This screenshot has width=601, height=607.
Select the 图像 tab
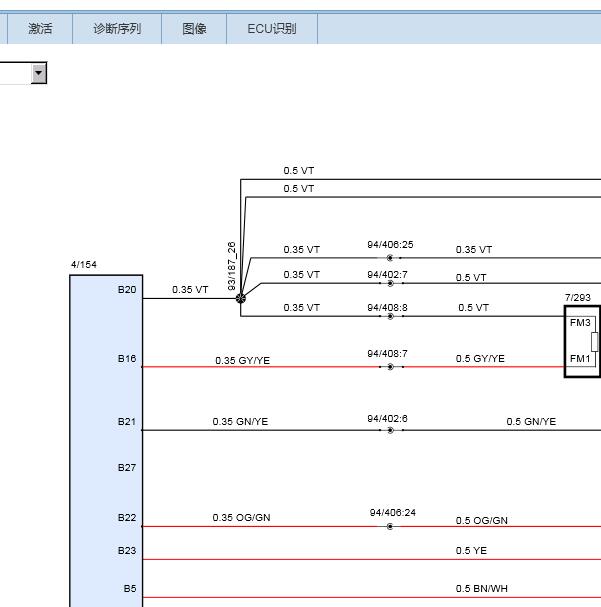[x=194, y=29]
